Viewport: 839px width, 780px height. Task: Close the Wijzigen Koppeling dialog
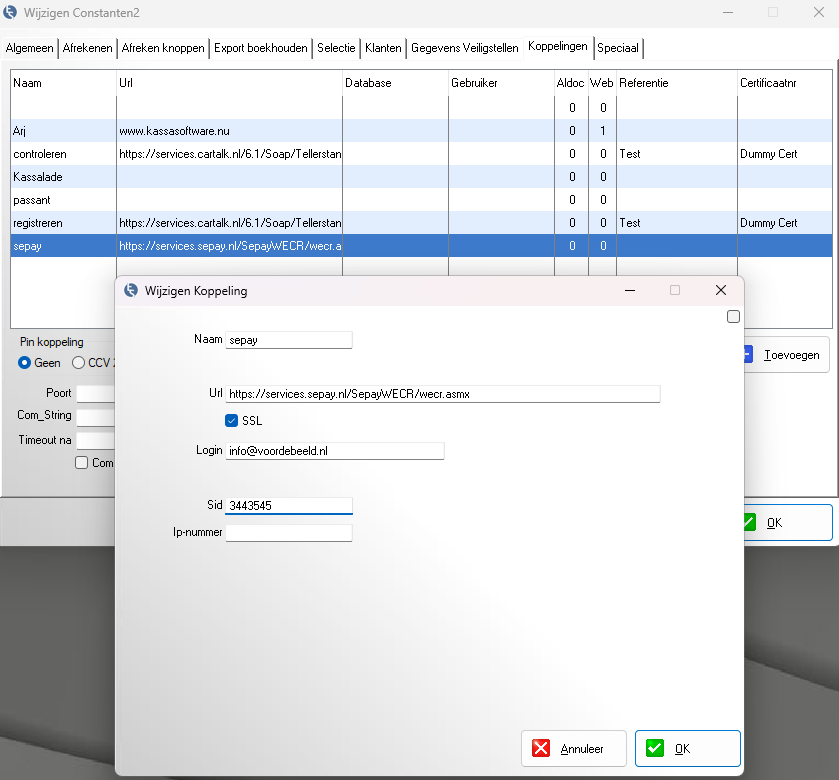(720, 290)
